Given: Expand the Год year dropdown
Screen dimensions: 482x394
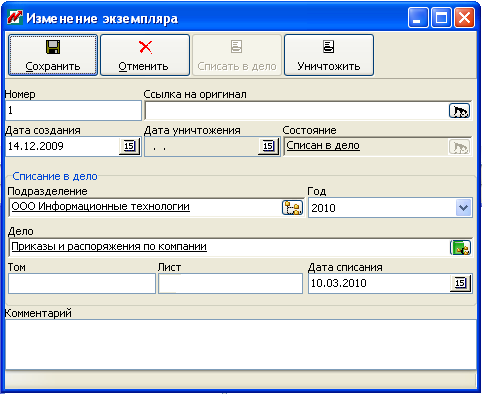Looking at the screenshot, I should tap(463, 208).
